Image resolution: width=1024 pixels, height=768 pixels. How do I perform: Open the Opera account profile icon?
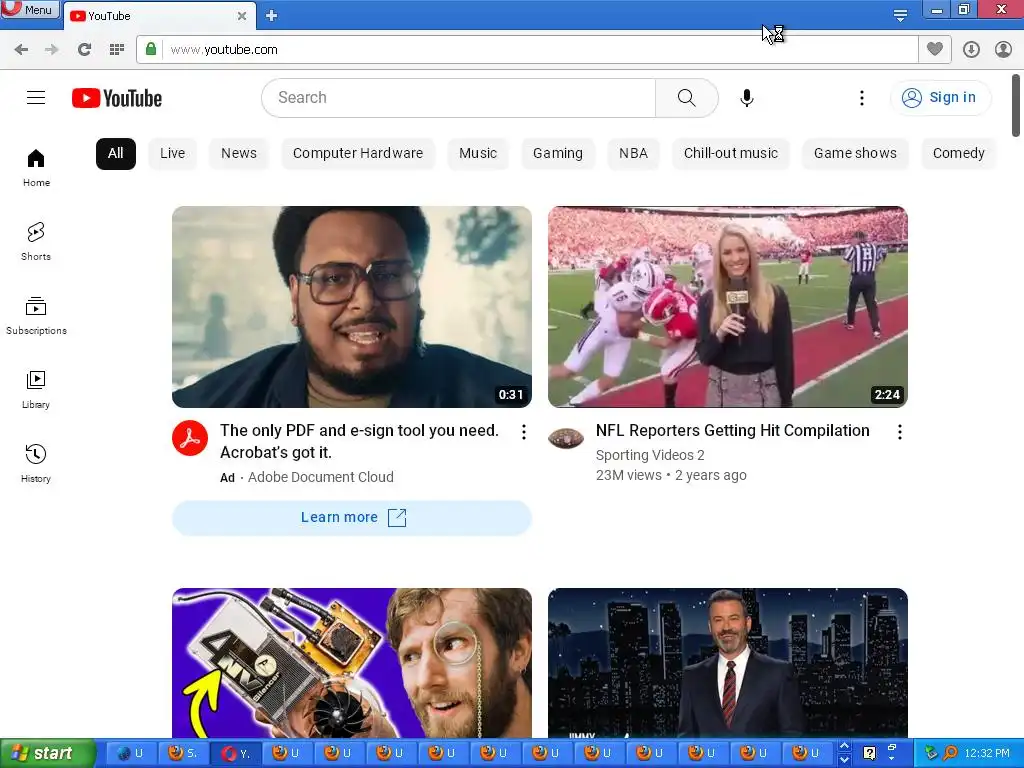pyautogui.click(x=1003, y=50)
